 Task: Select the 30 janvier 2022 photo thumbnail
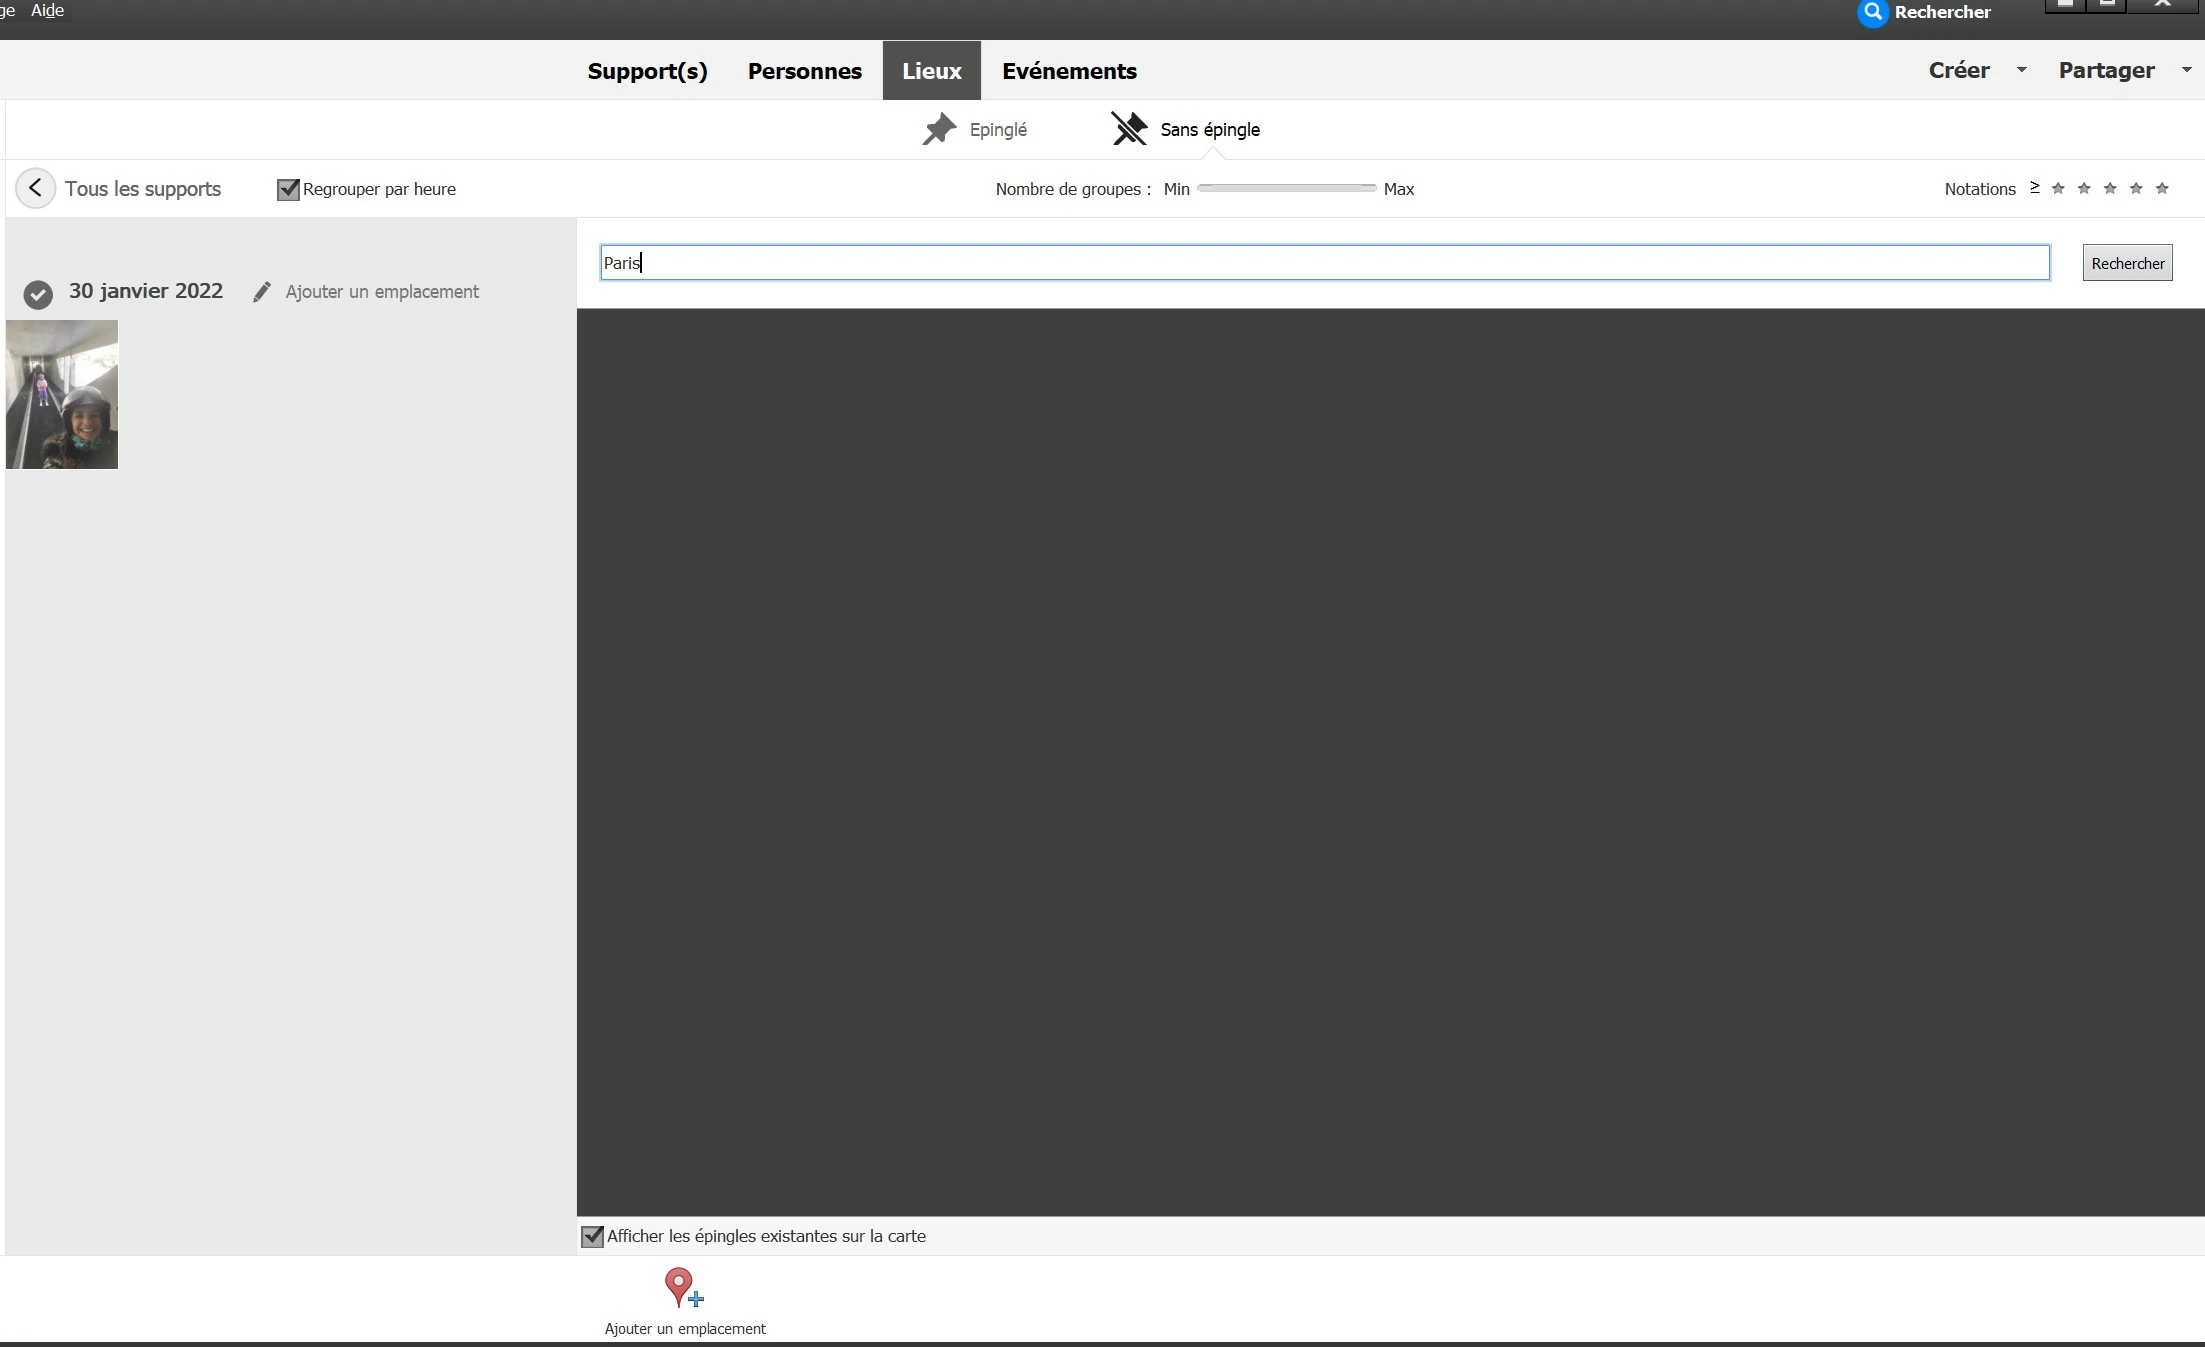pos(62,394)
